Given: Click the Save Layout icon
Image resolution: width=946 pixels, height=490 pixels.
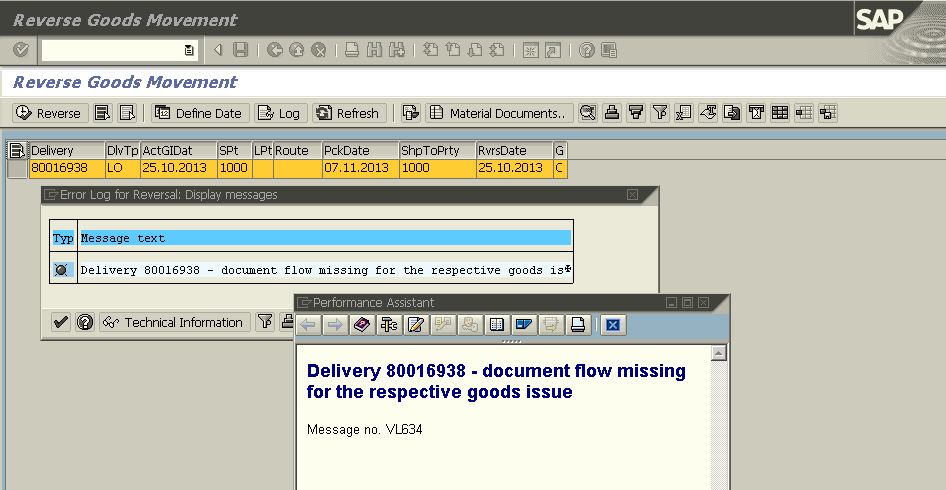Looking at the screenshot, I should (828, 113).
